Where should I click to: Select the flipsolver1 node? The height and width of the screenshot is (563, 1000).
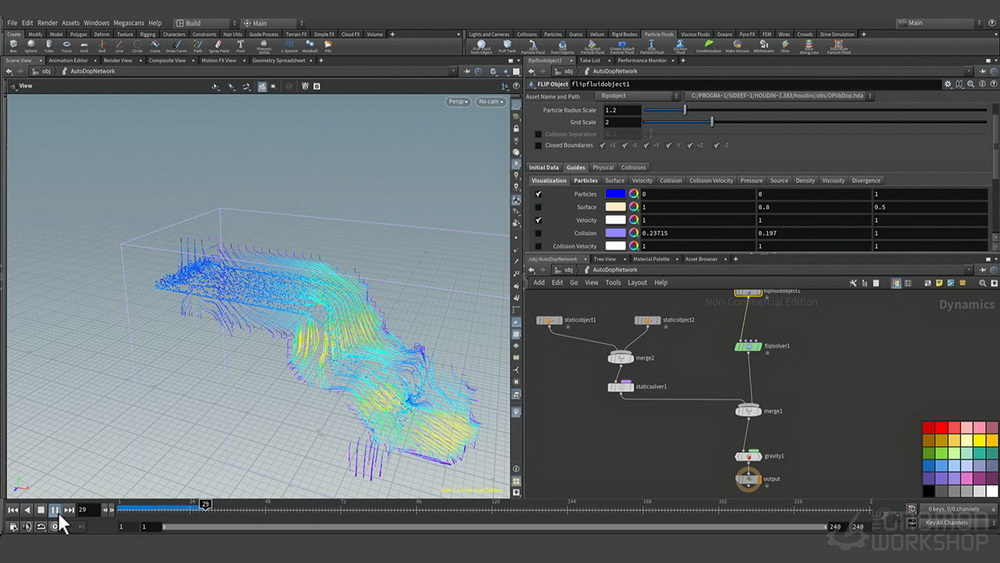click(x=748, y=346)
